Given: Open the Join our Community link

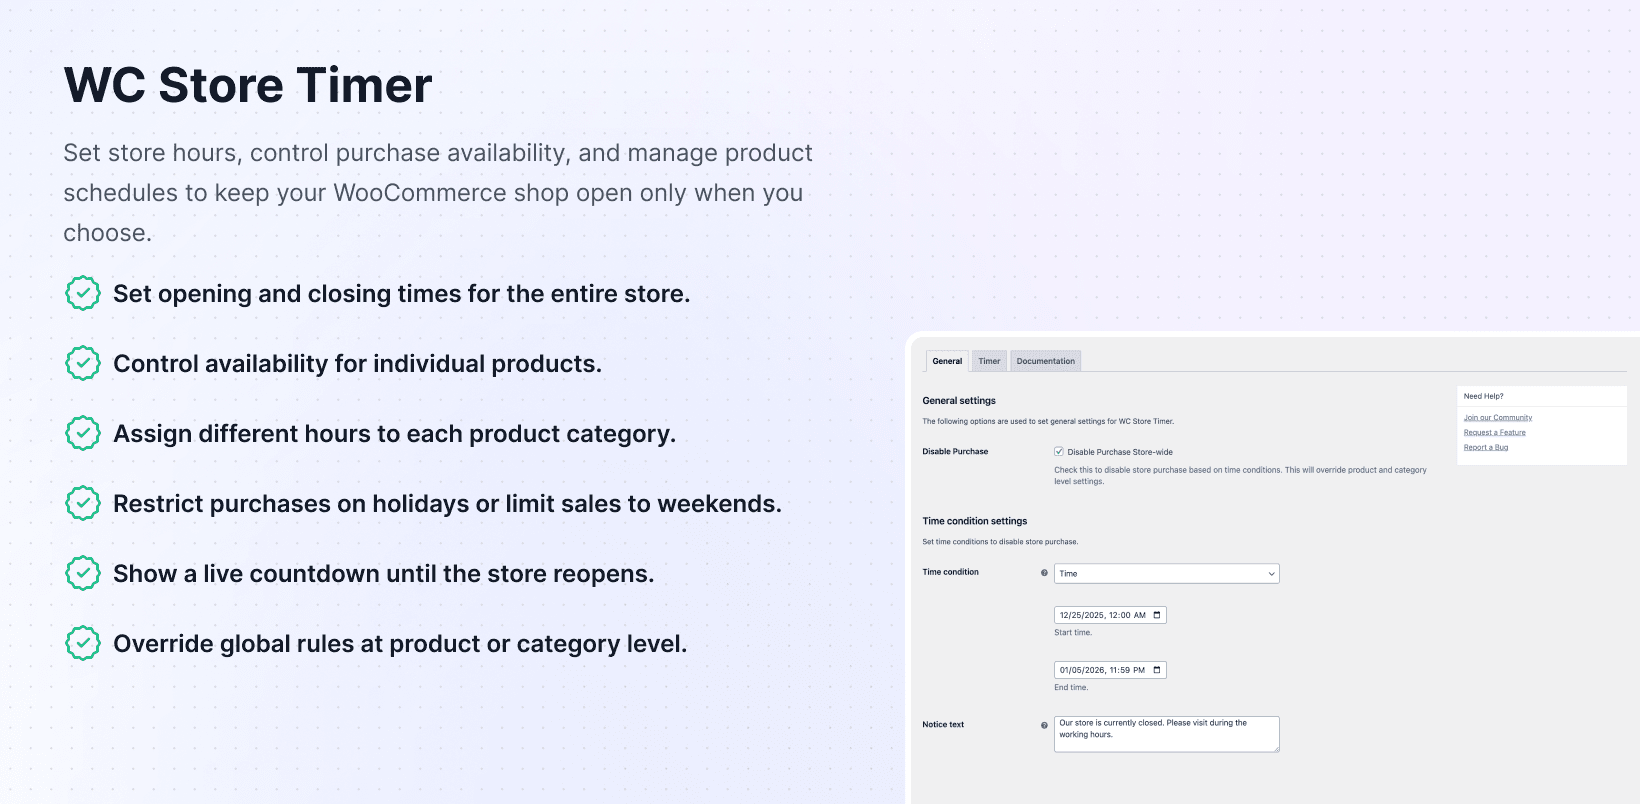Looking at the screenshot, I should [1497, 418].
